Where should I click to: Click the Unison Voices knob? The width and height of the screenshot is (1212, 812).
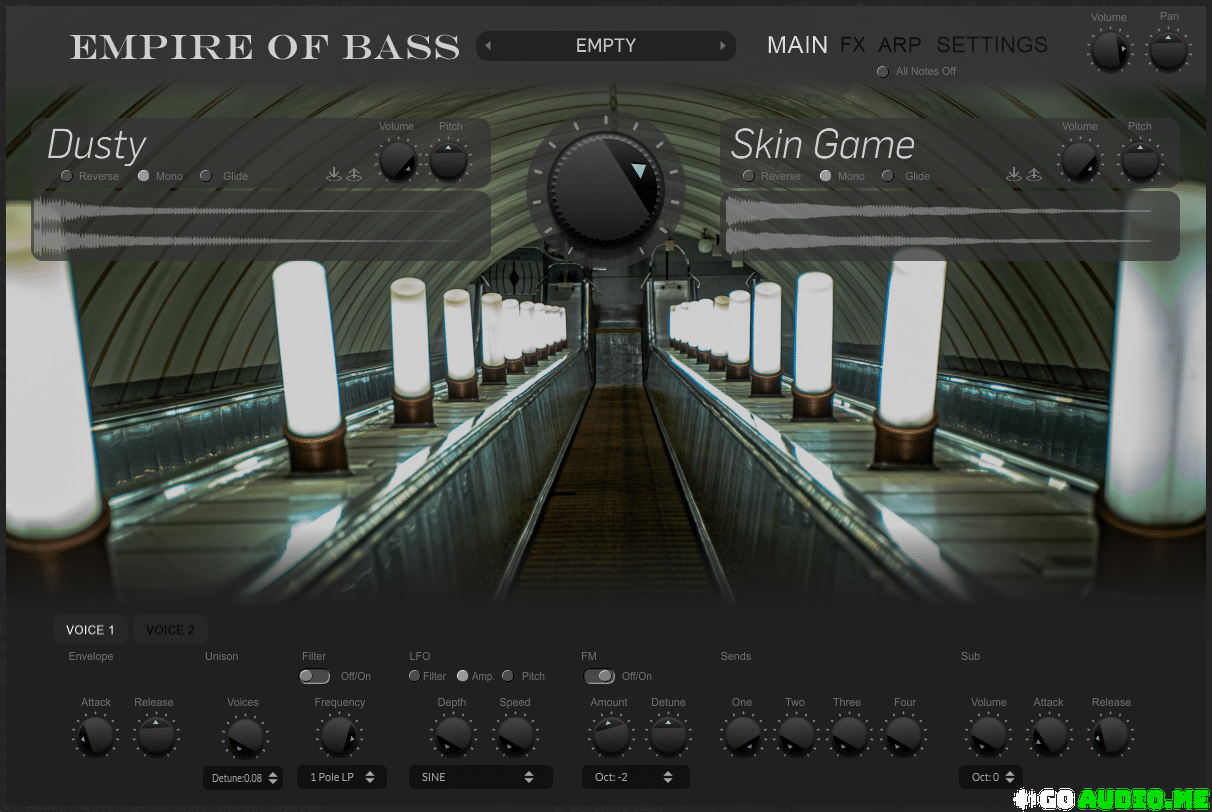click(x=244, y=737)
